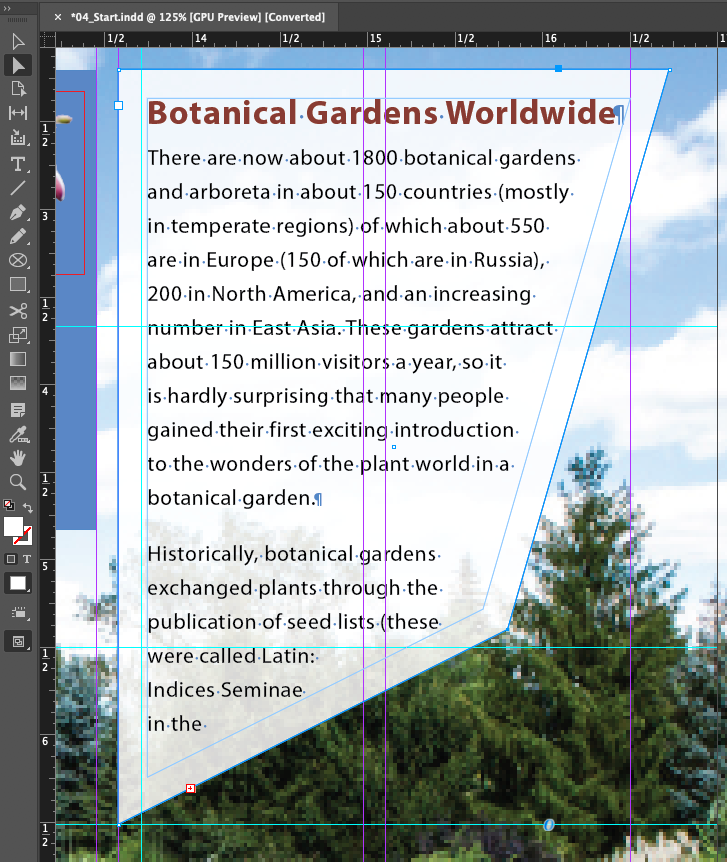
Task: Select the Line tool
Action: pos(18,188)
